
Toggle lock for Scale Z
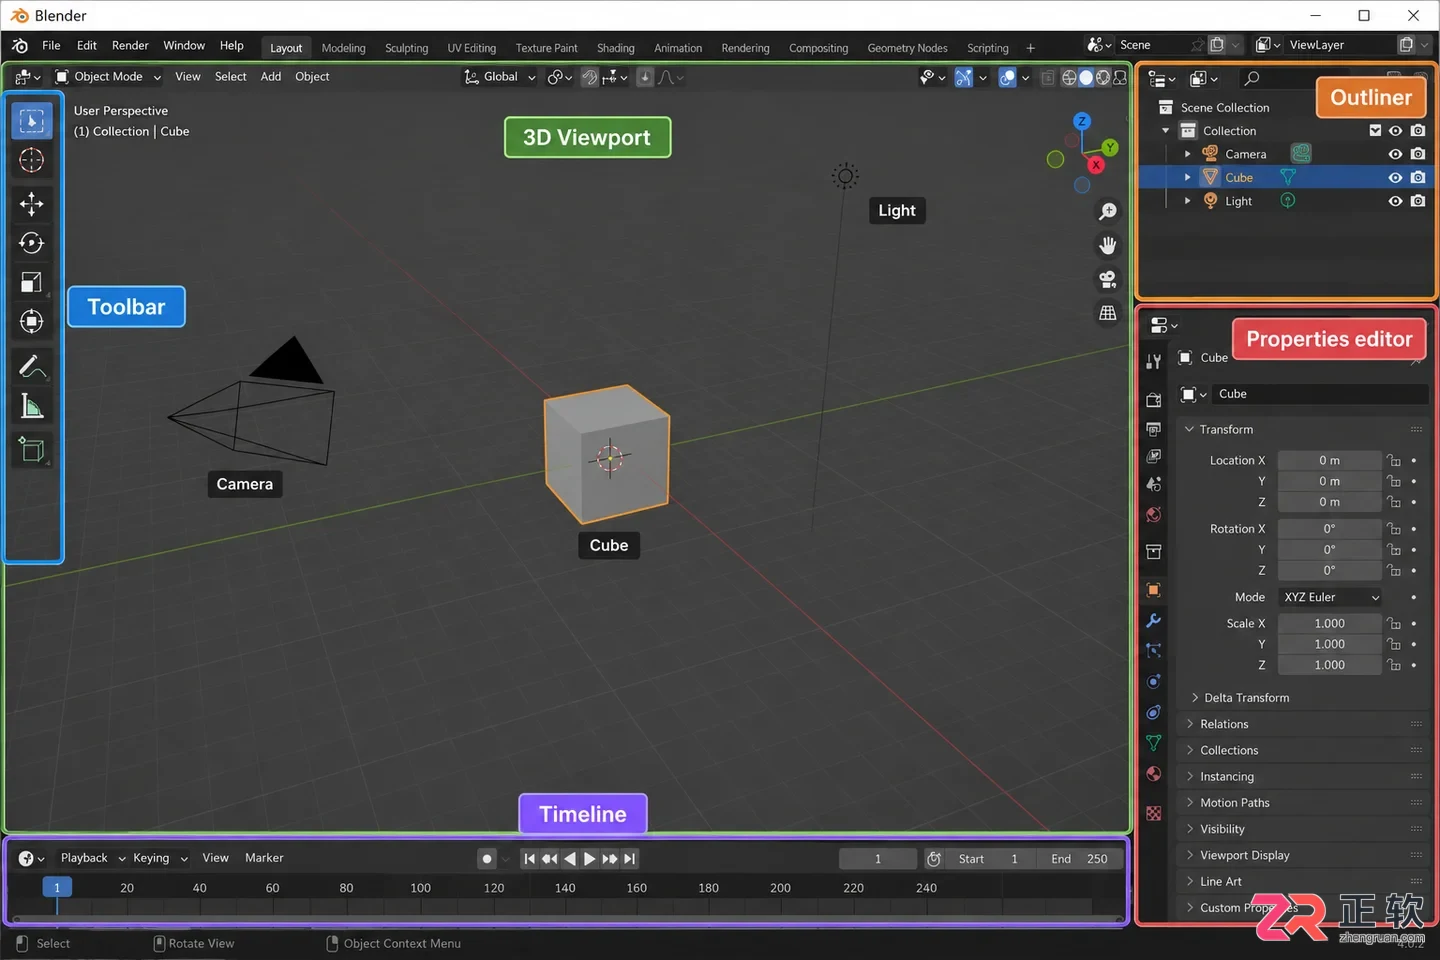click(1394, 665)
